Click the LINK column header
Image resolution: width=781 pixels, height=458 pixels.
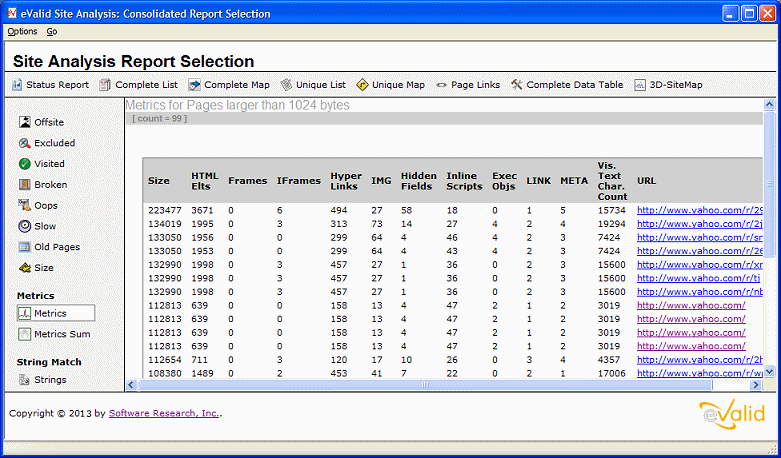pyautogui.click(x=539, y=181)
